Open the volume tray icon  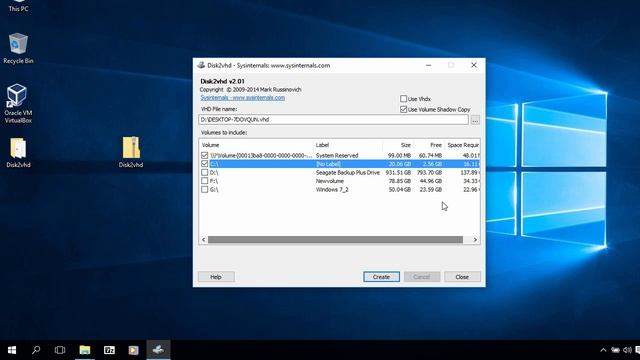tap(628, 350)
